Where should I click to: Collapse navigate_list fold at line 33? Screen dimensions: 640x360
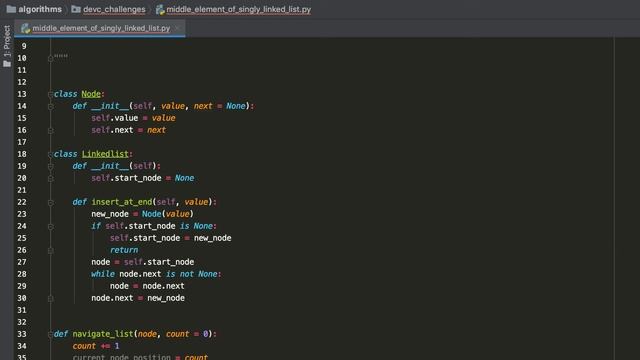51,334
